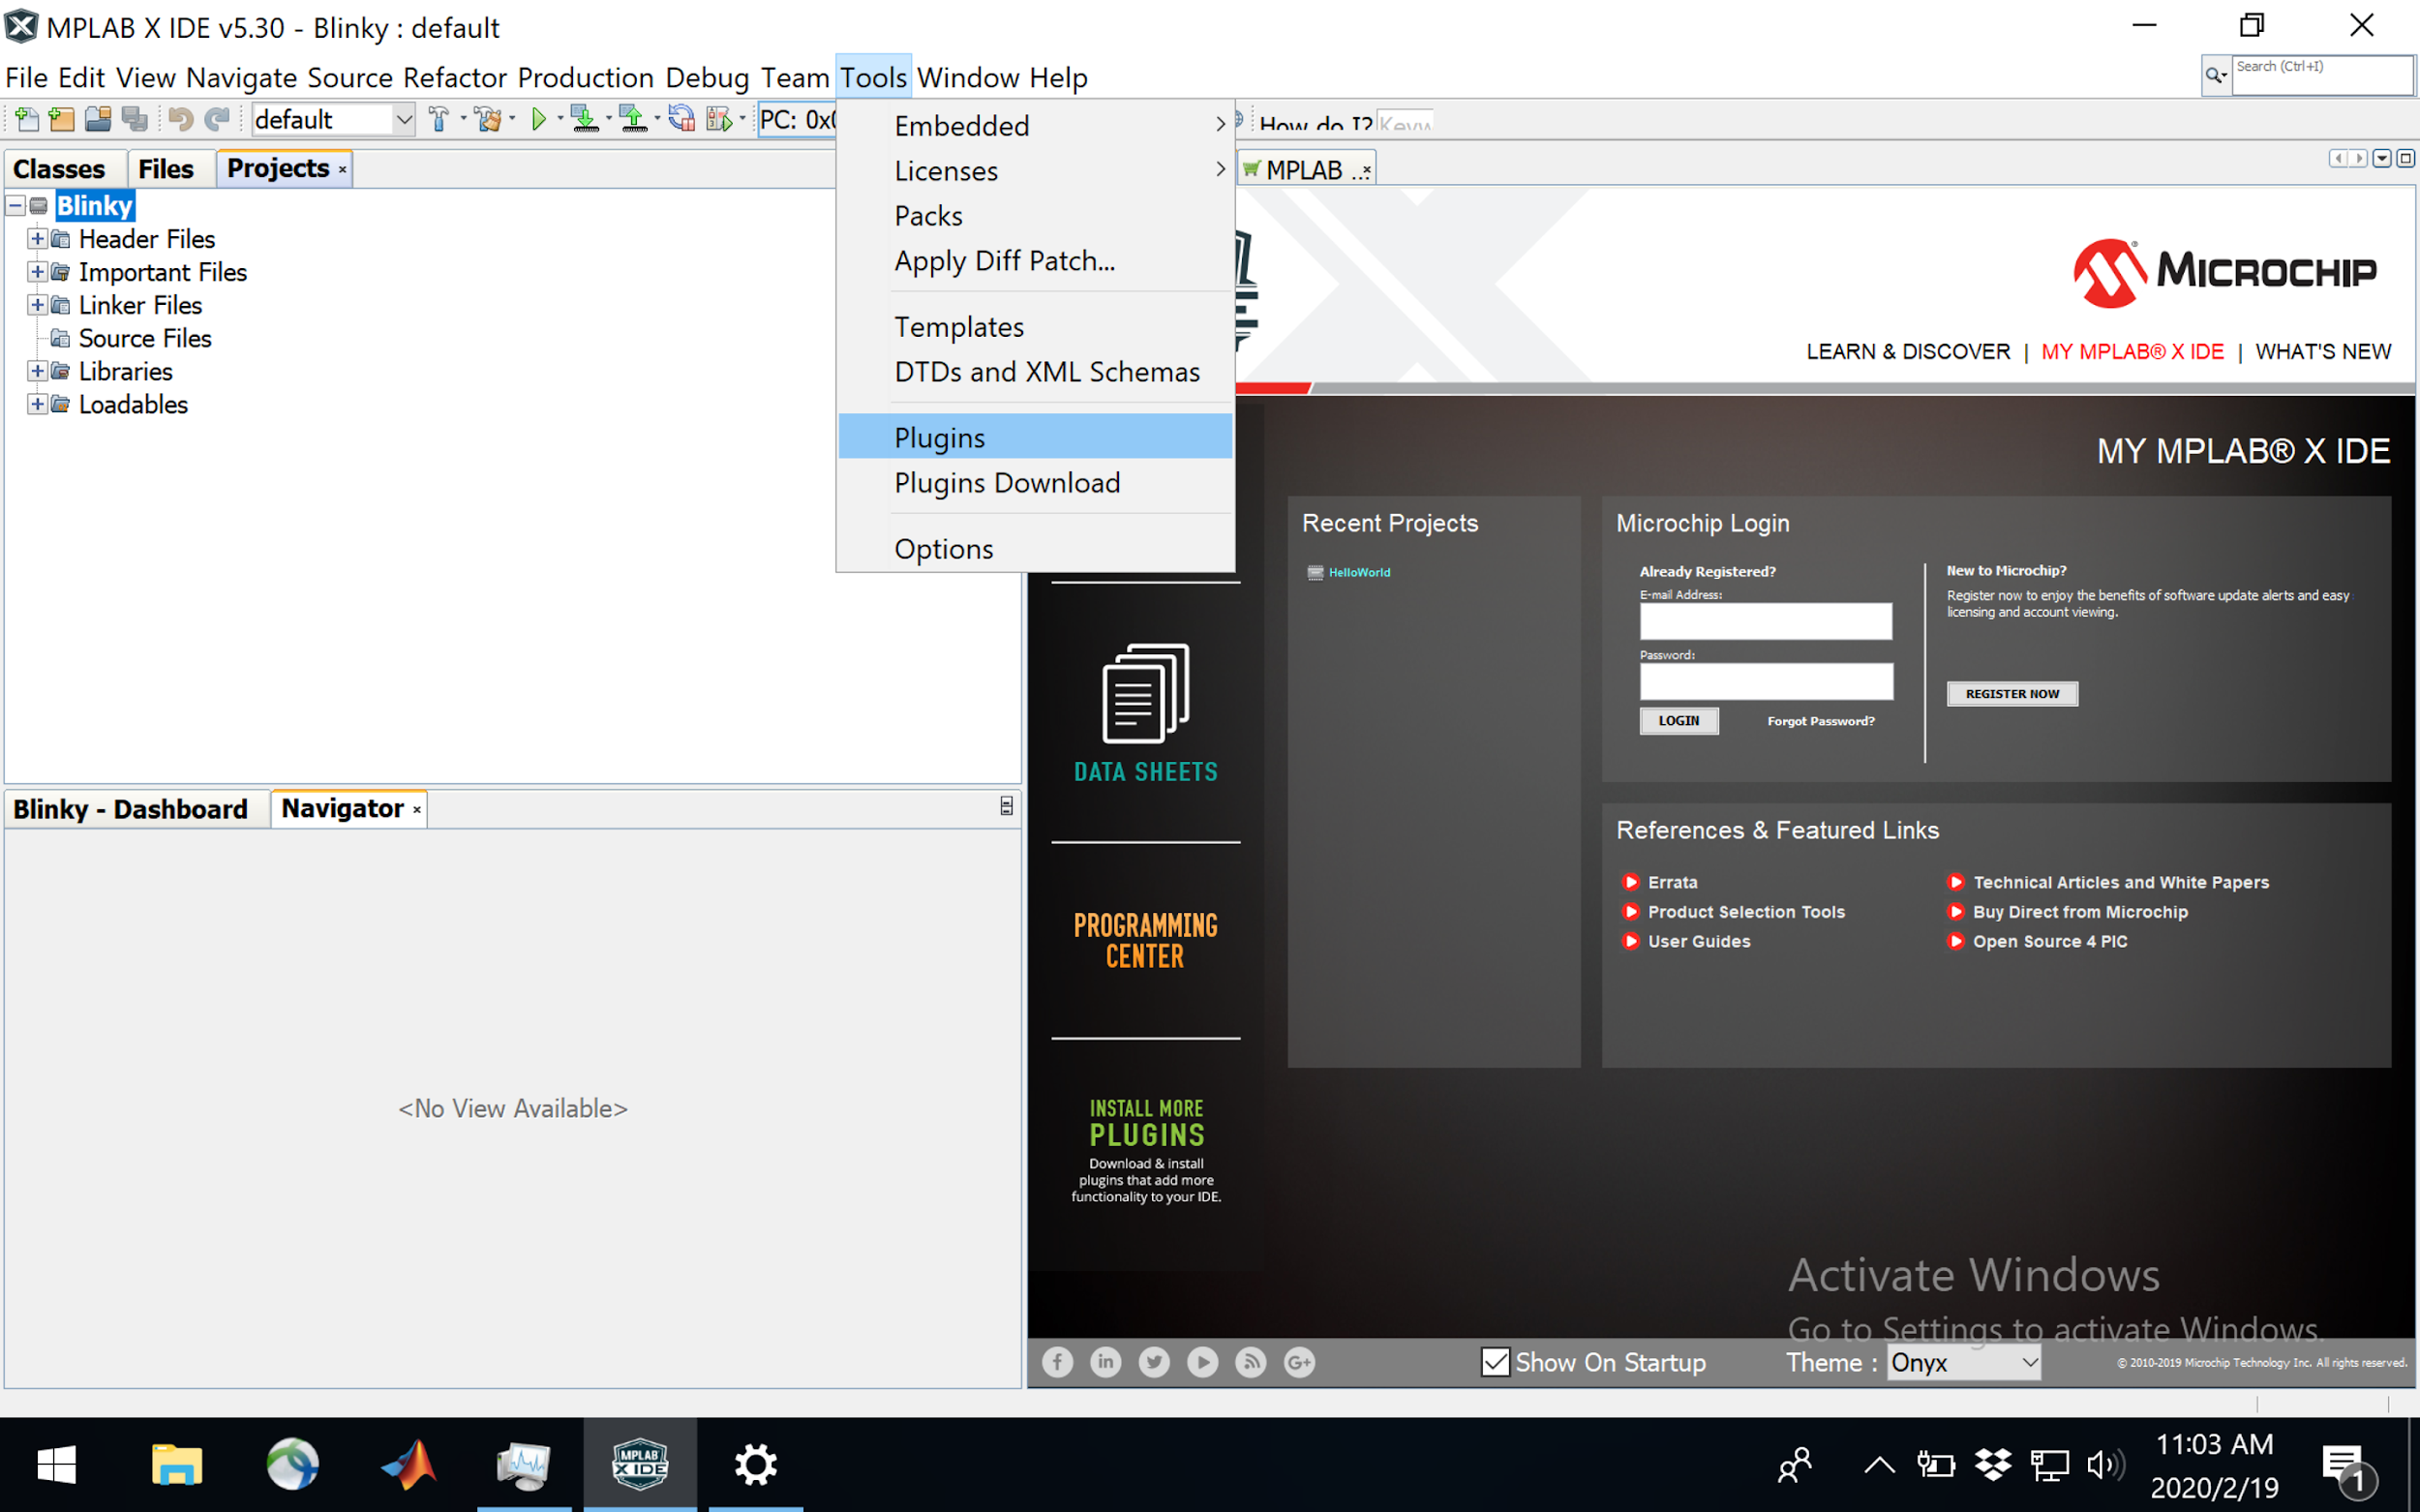Choose Plugins Download from Tools menu
Viewport: 2420px width, 1512px height.
pos(1036,483)
